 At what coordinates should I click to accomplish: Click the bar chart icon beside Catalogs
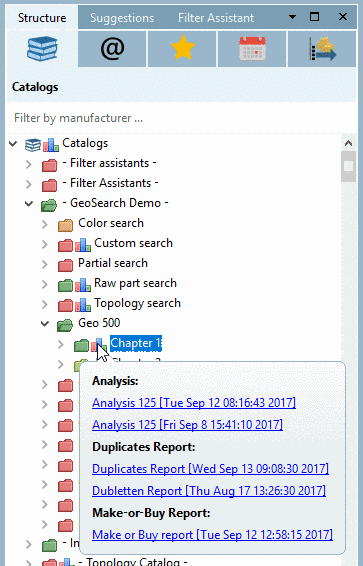pos(51,145)
